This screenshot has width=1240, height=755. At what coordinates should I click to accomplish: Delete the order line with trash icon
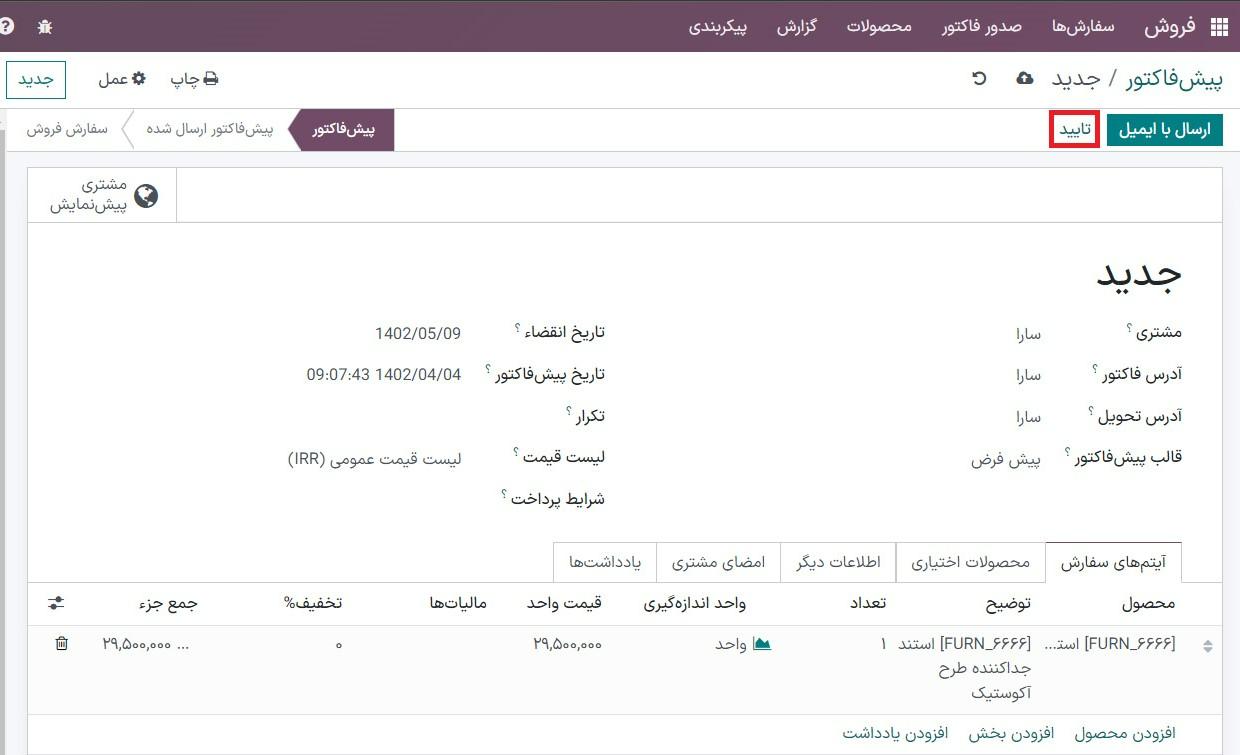point(62,644)
